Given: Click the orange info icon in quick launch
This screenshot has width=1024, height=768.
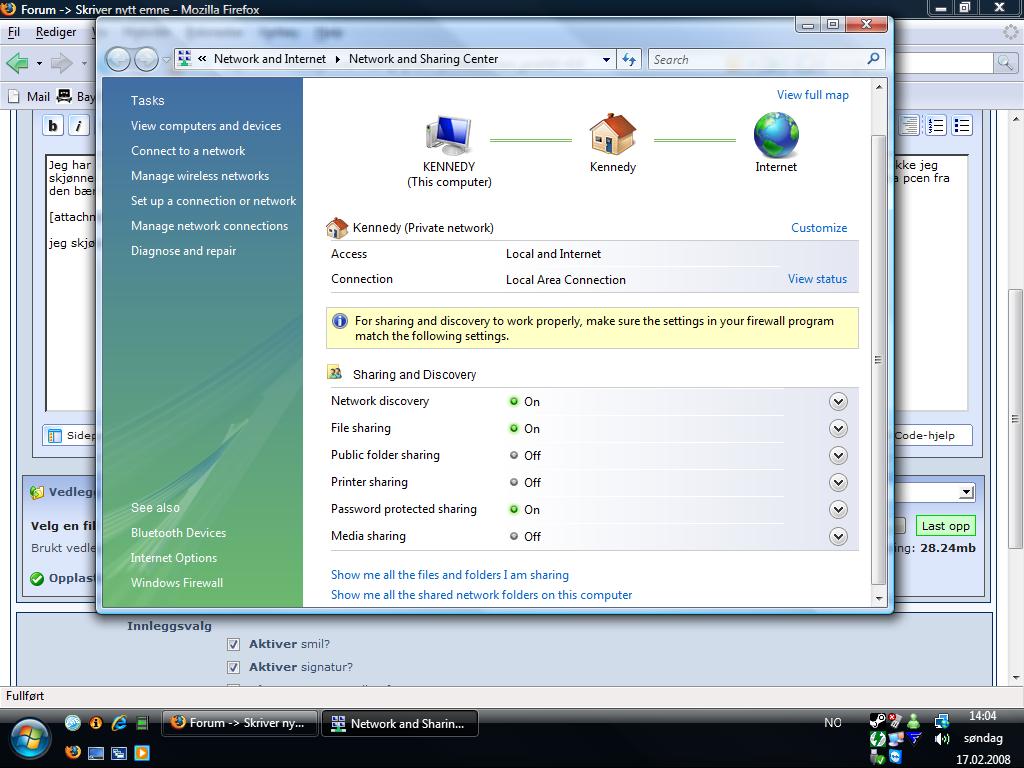Looking at the screenshot, I should [96, 722].
